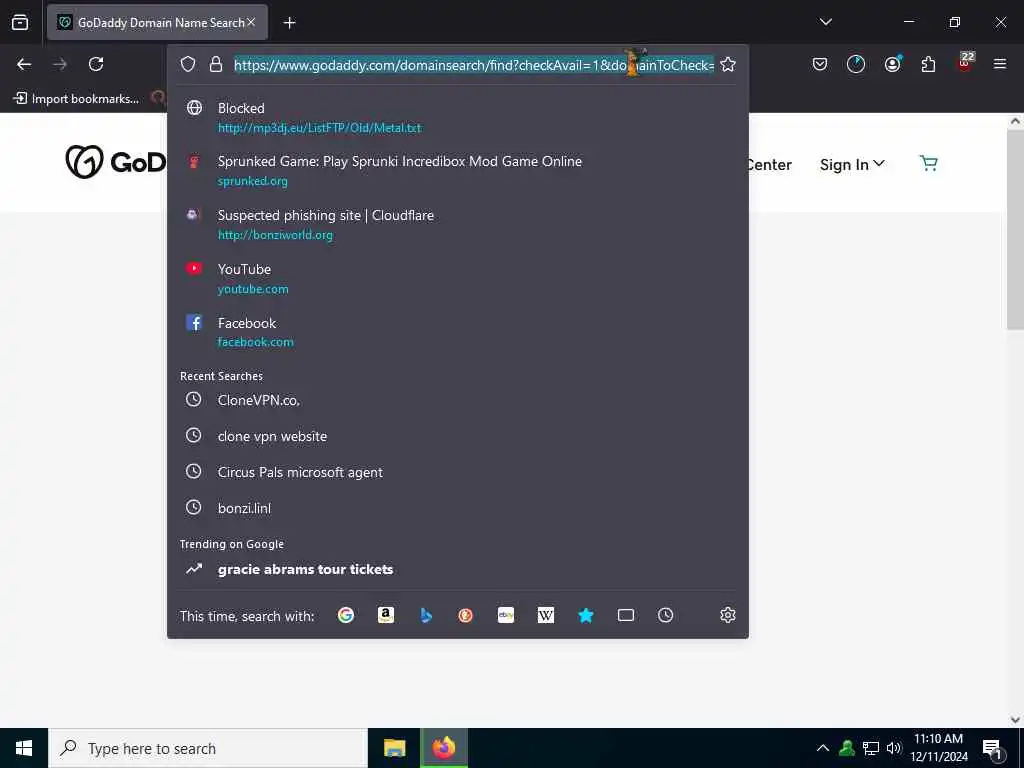Open Suspected phishing site bonziworld.org suggestion

click(457, 225)
